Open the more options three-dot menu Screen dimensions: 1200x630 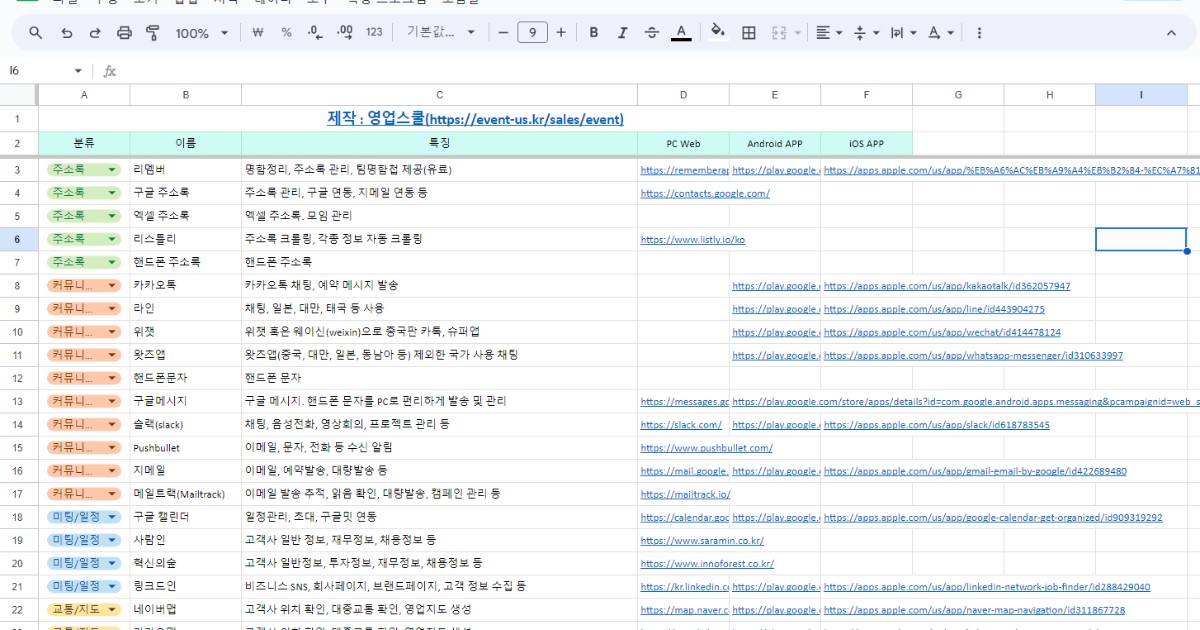[979, 32]
